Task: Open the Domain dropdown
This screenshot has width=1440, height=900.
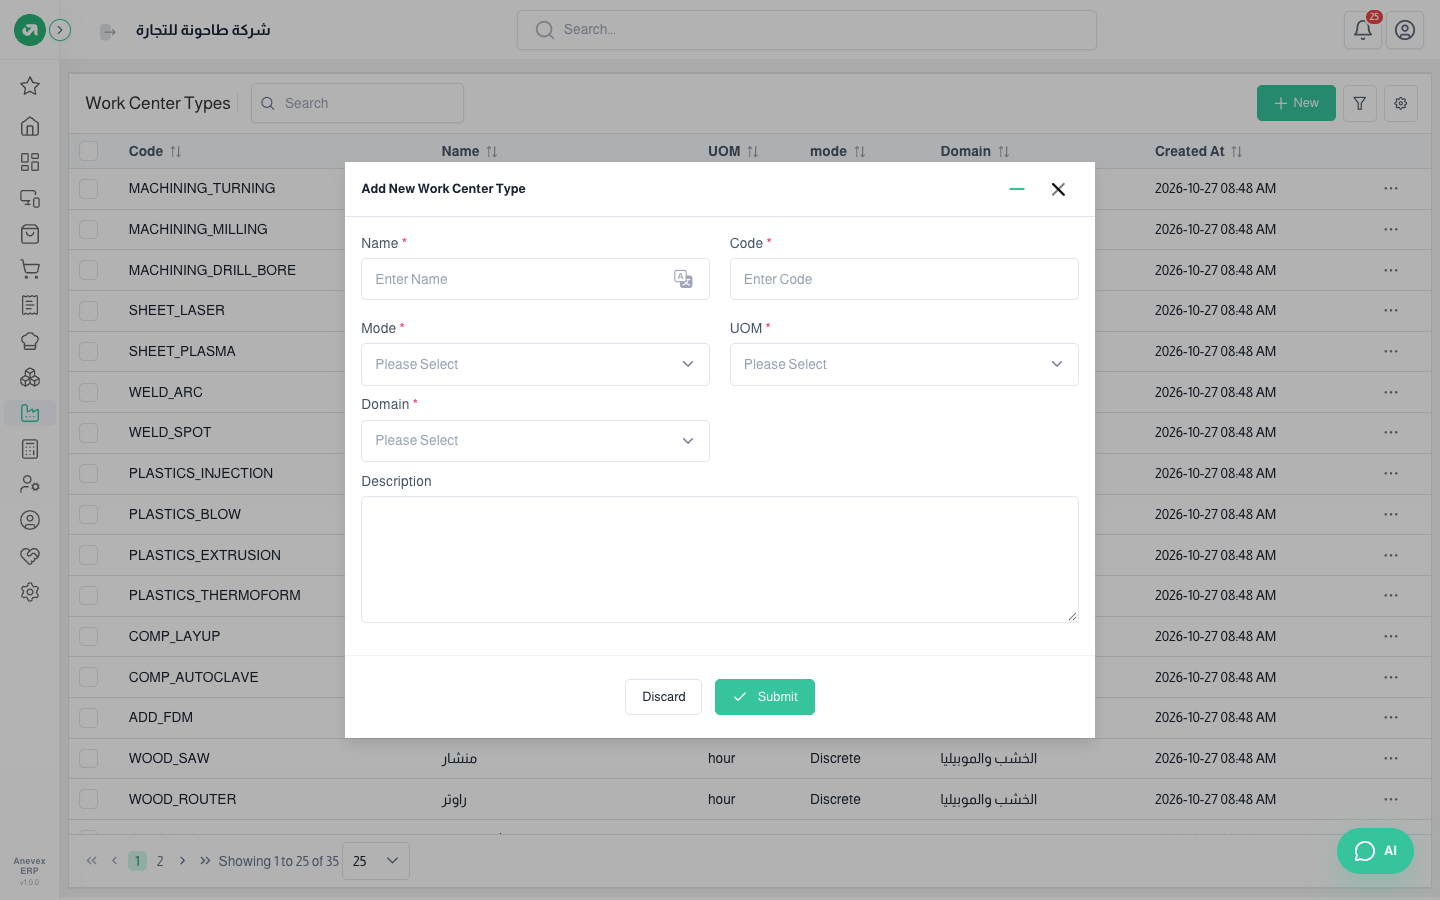Action: 535,441
